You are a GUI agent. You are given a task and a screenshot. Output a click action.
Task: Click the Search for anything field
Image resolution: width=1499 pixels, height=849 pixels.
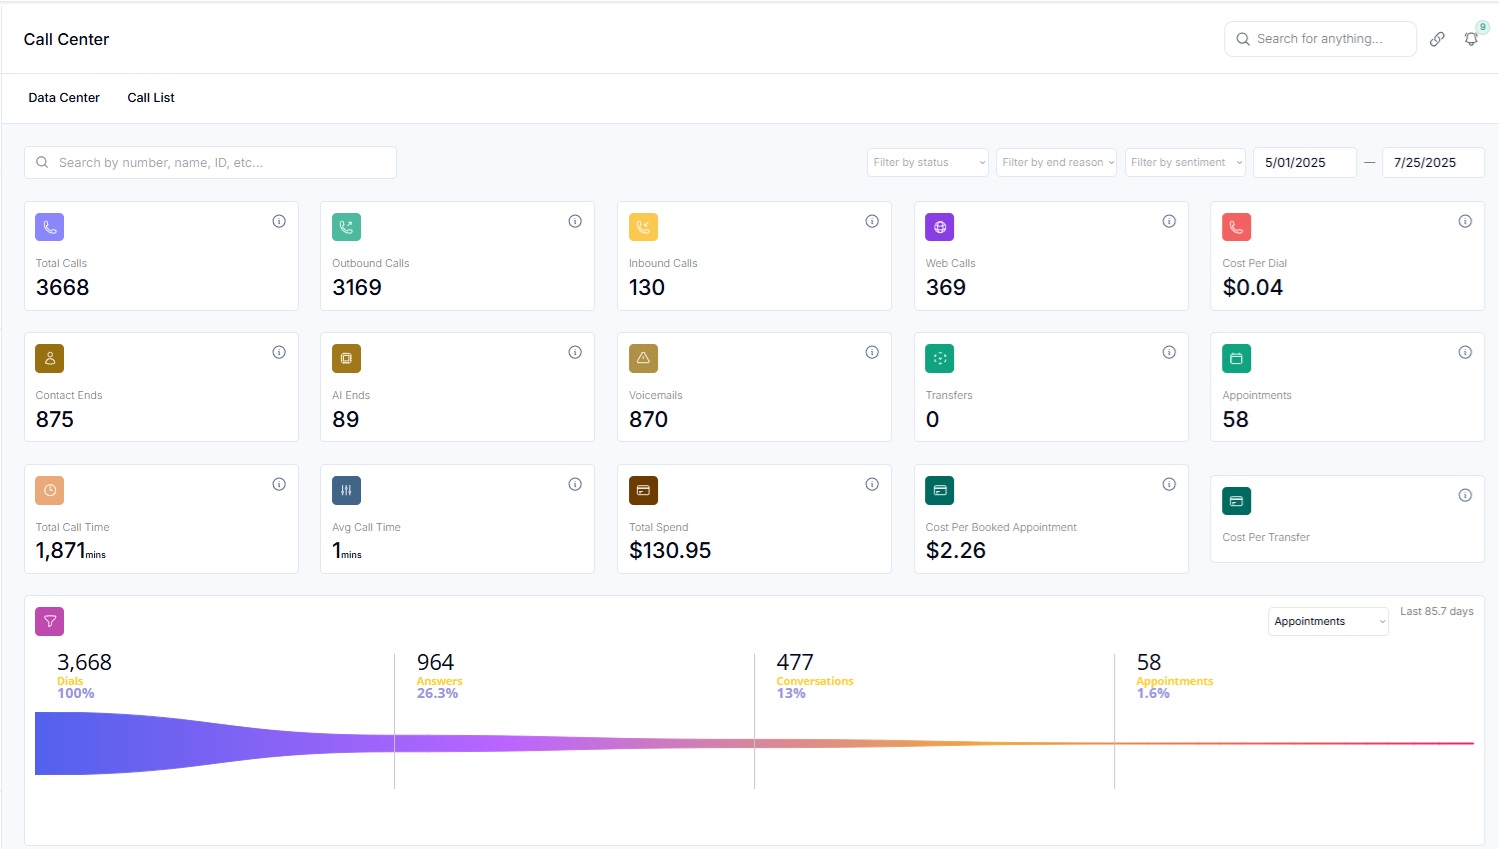tap(1320, 39)
